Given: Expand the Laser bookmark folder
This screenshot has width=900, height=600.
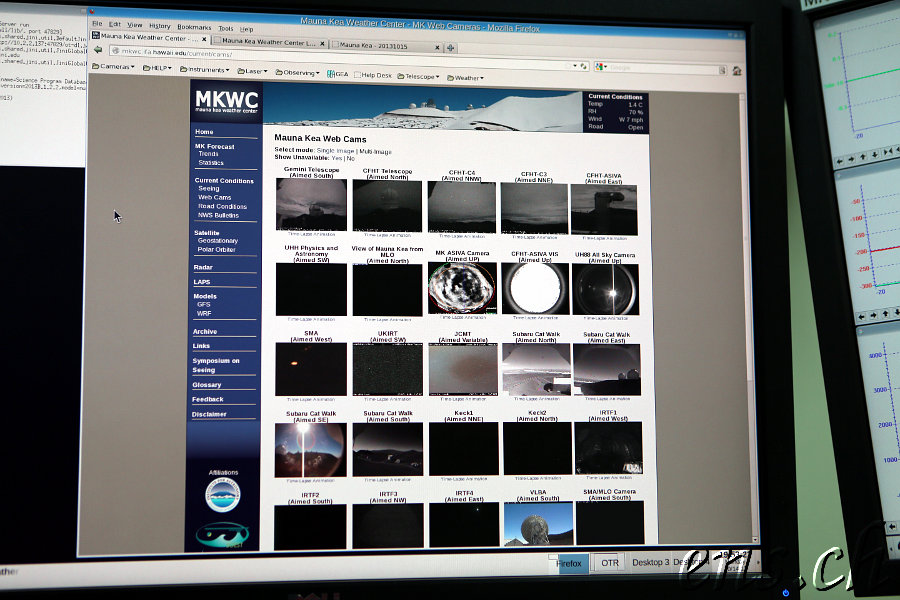Looking at the screenshot, I should 252,71.
